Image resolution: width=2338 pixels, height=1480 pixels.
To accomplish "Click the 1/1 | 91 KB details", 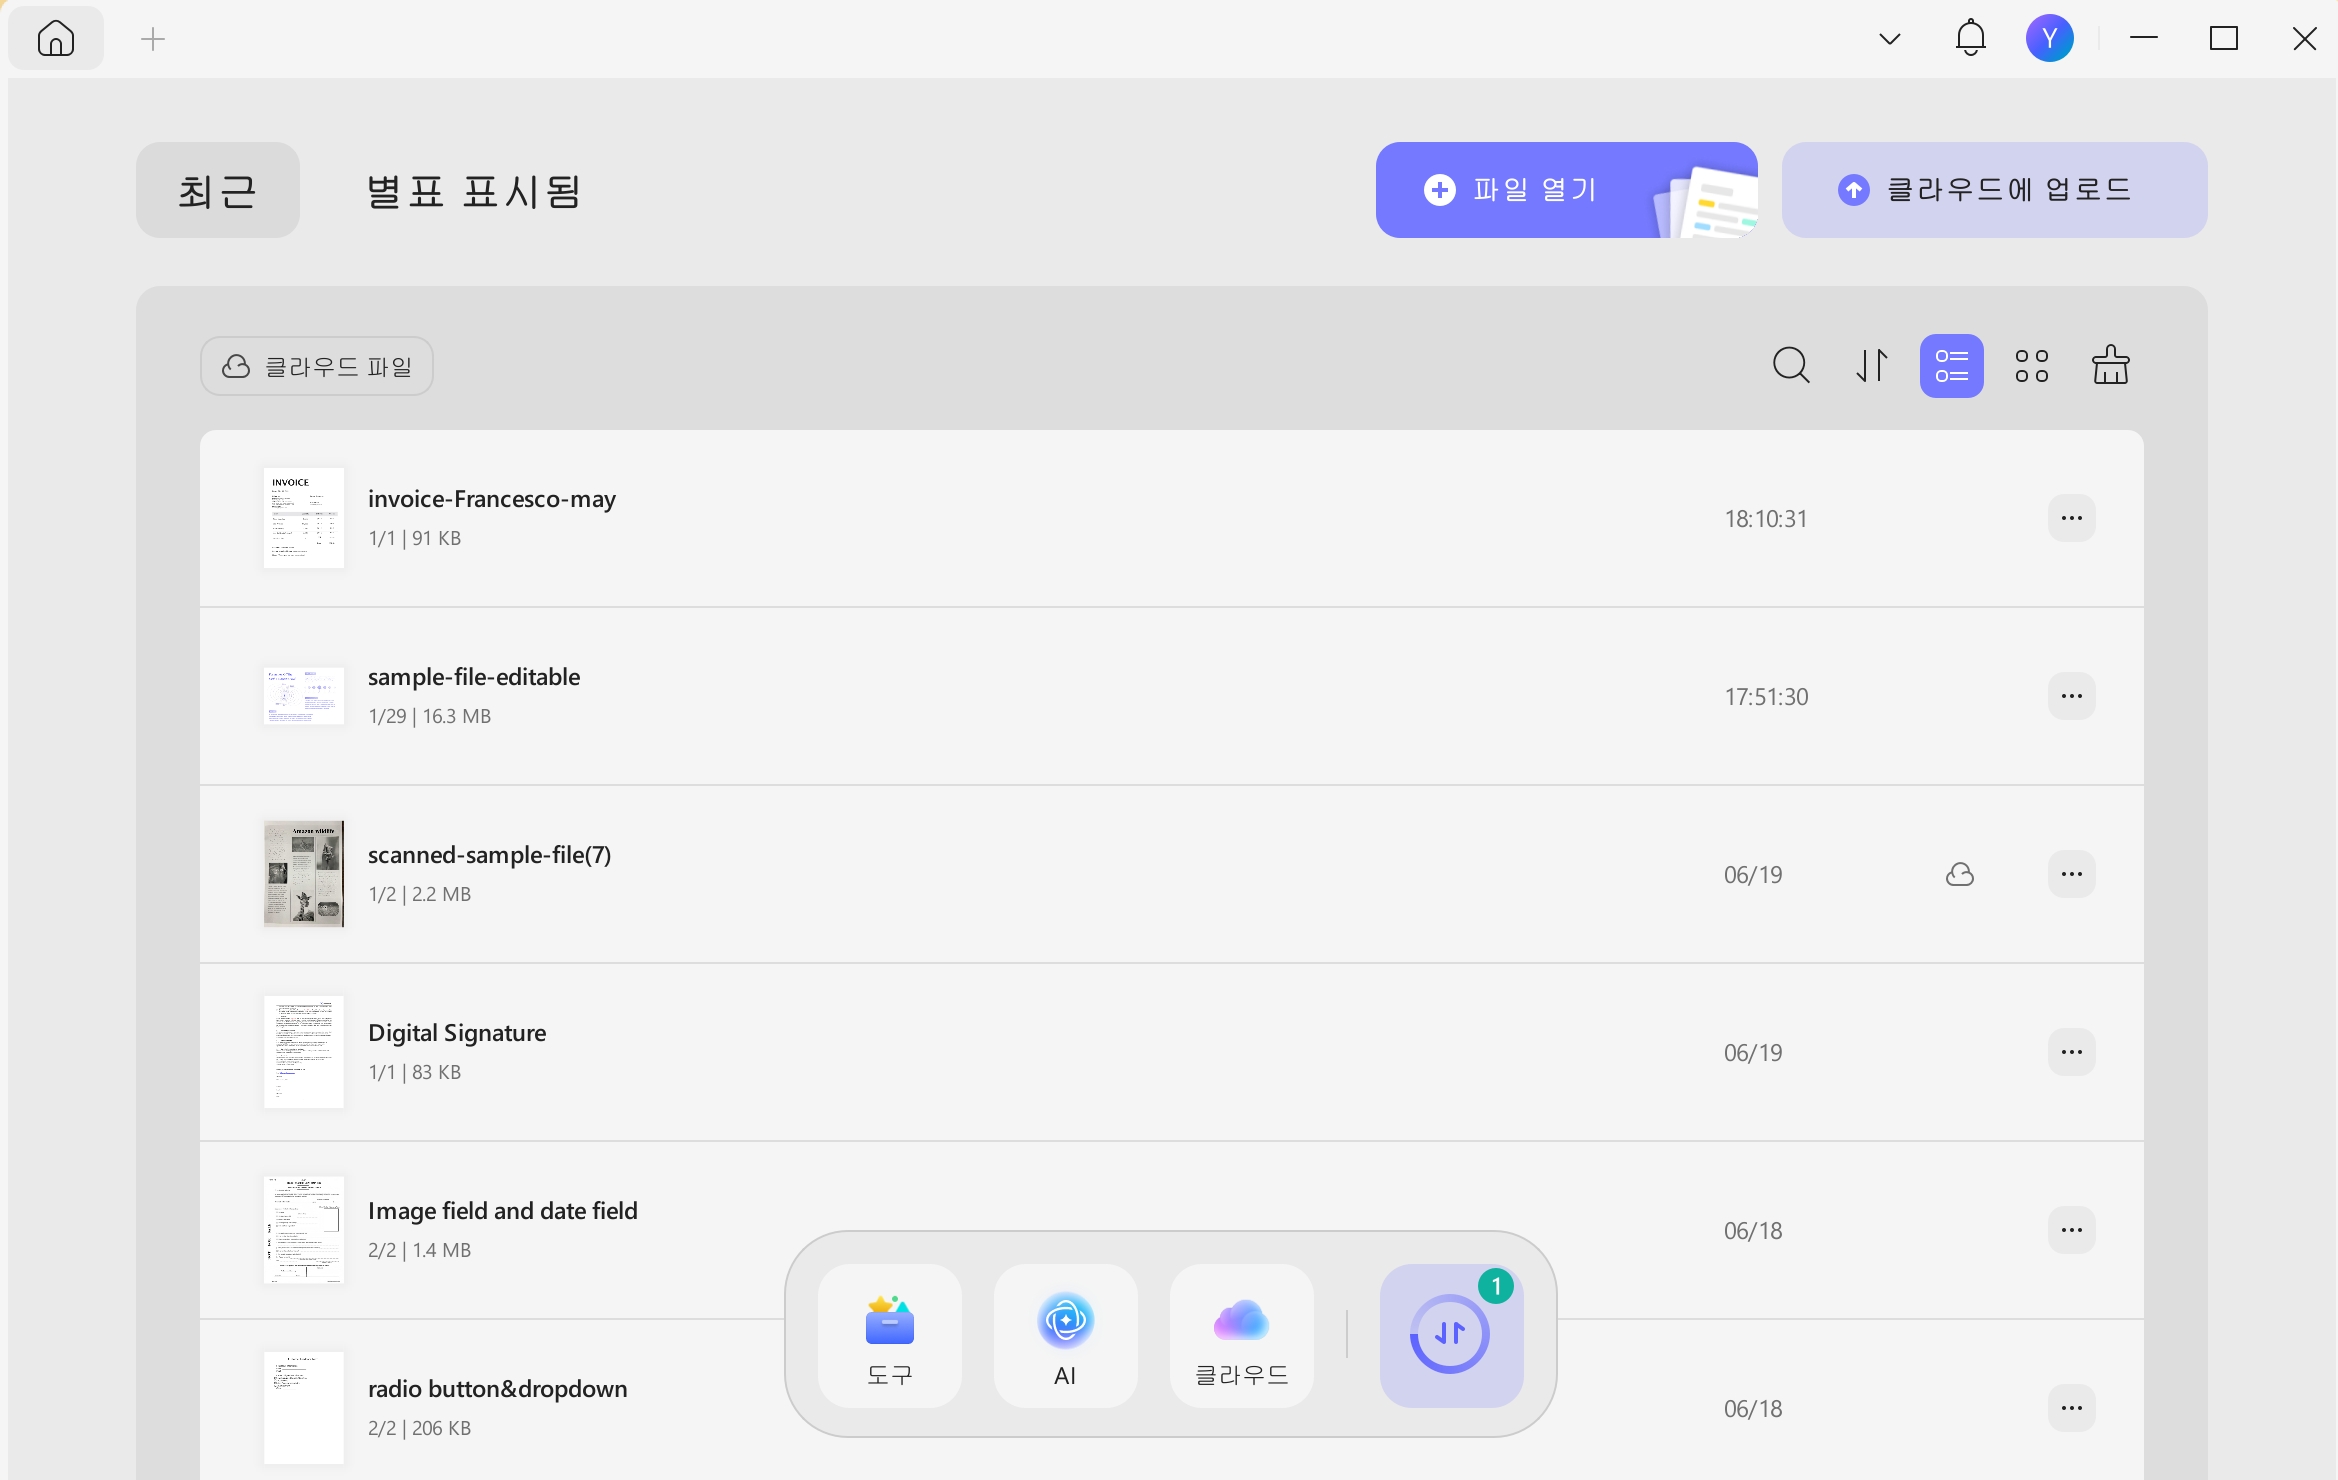I will click(415, 538).
